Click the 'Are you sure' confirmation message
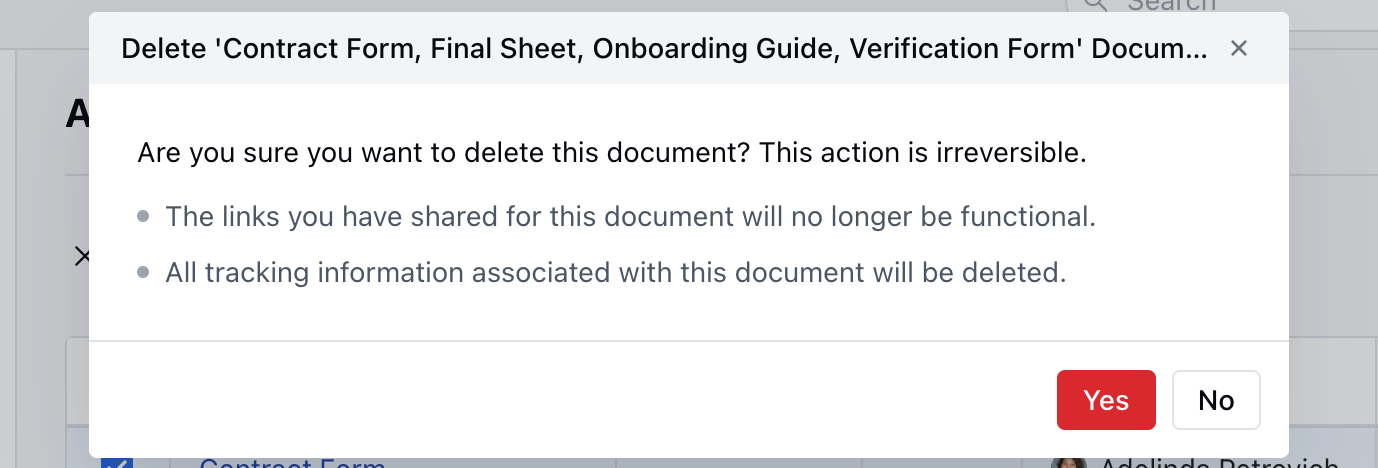Screen dimensions: 1378x468 point(612,154)
